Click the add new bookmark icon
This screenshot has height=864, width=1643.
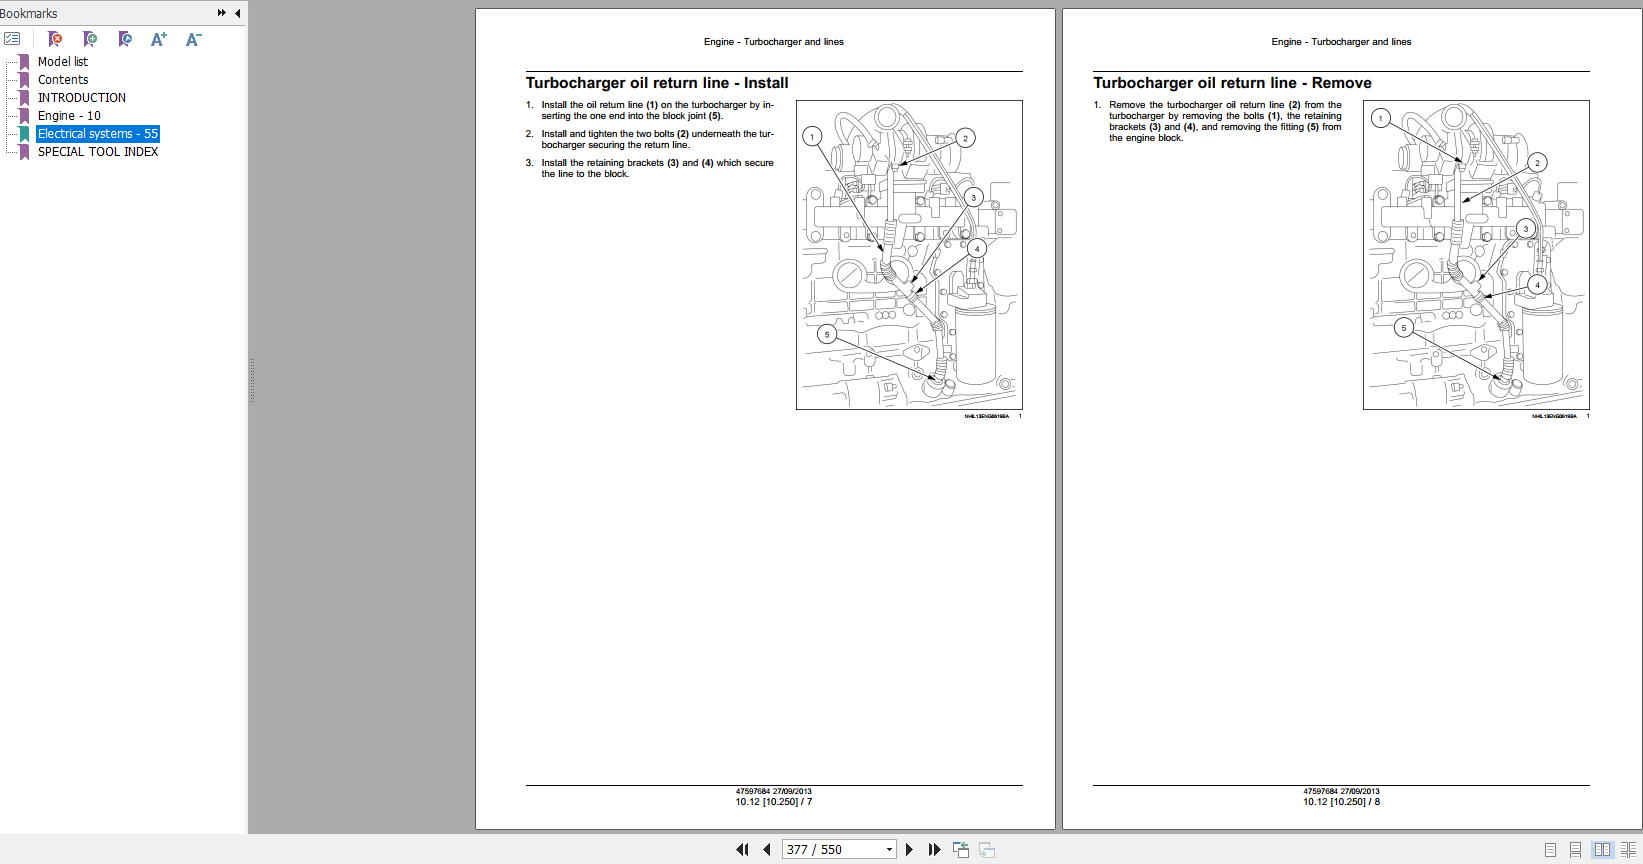[x=90, y=39]
